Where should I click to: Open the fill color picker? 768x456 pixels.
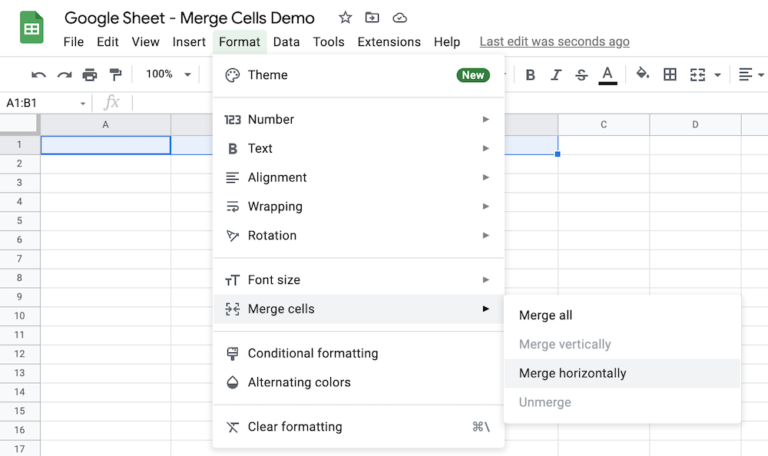pos(643,74)
